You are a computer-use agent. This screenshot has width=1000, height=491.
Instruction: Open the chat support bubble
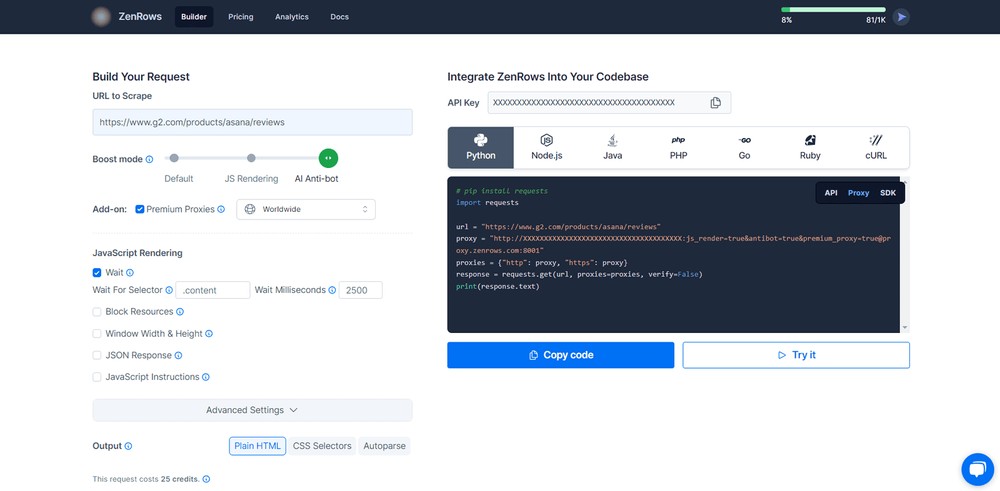pyautogui.click(x=976, y=469)
